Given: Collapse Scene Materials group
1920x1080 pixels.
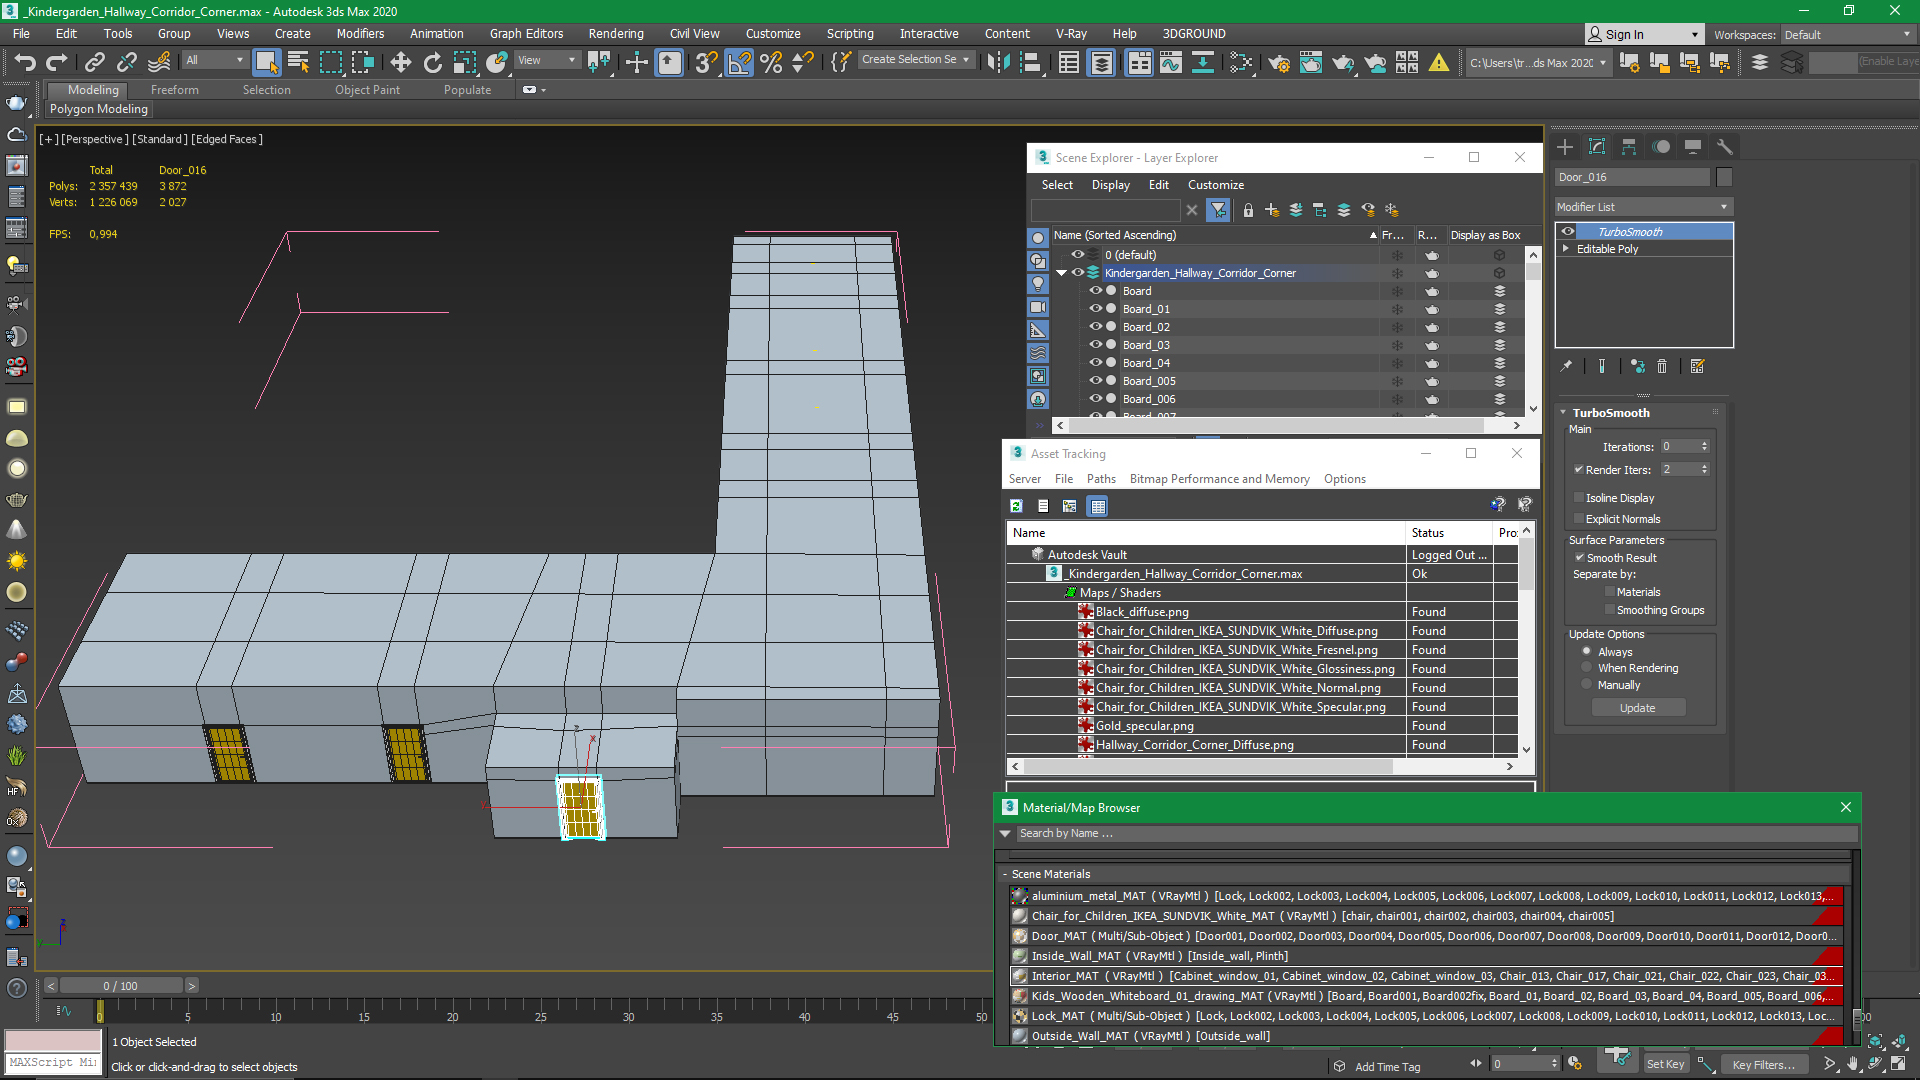Looking at the screenshot, I should click(x=1005, y=874).
